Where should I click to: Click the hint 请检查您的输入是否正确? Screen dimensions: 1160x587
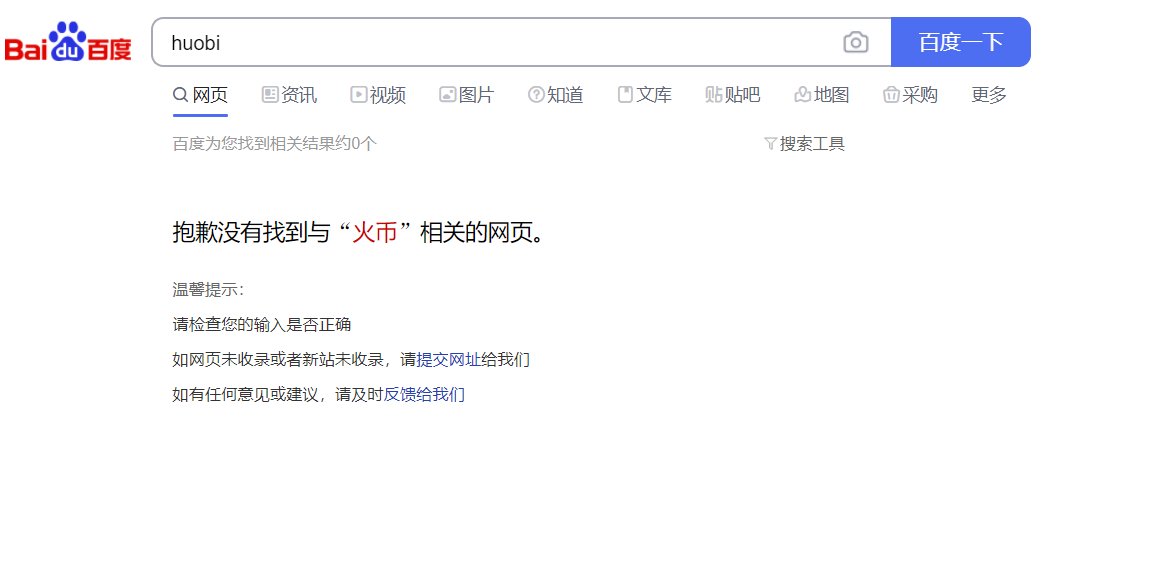(262, 324)
